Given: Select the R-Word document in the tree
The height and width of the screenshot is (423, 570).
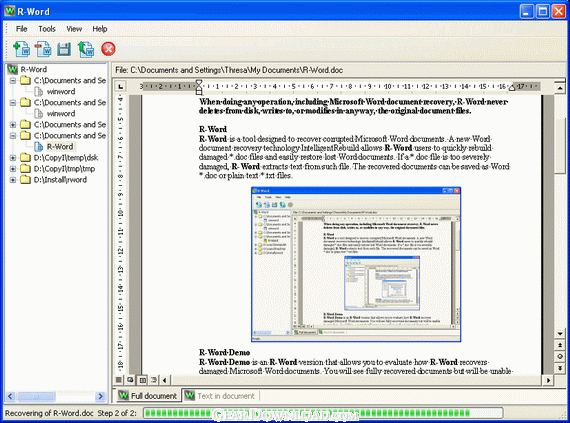Looking at the screenshot, I should [60, 147].
